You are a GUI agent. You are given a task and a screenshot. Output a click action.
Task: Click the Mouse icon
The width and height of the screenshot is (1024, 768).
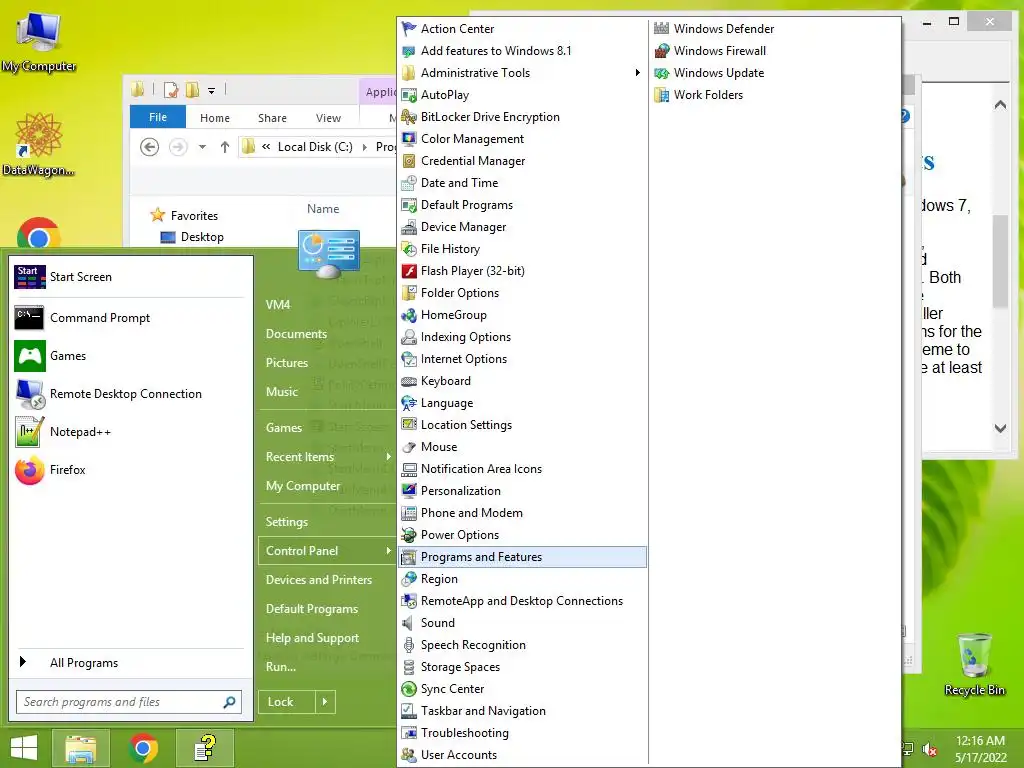click(409, 447)
